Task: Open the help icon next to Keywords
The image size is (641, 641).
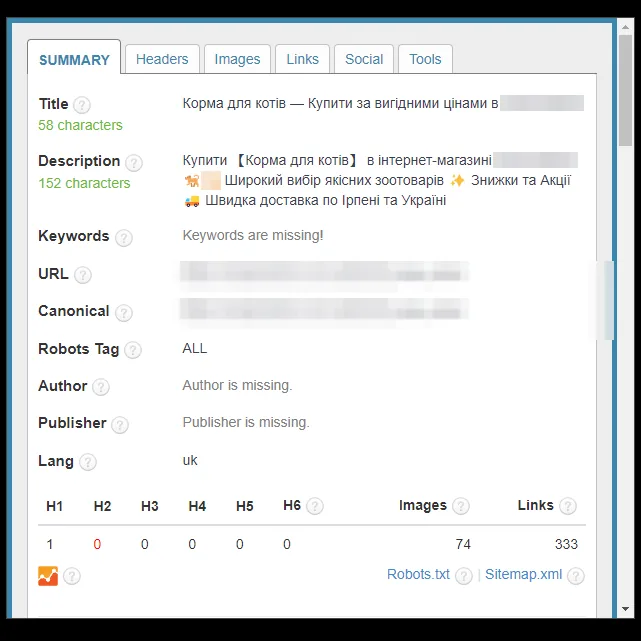Action: pyautogui.click(x=123, y=238)
